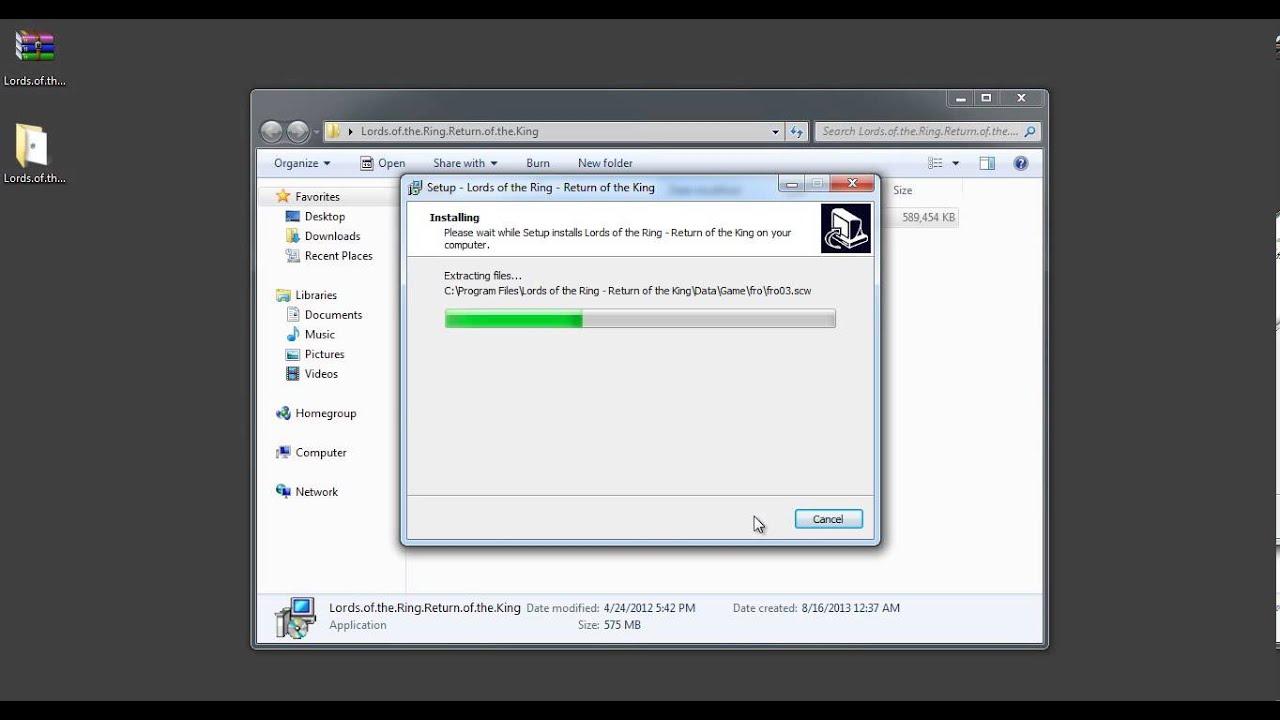Open the Videos library
The width and height of the screenshot is (1280, 720).
pyautogui.click(x=321, y=374)
